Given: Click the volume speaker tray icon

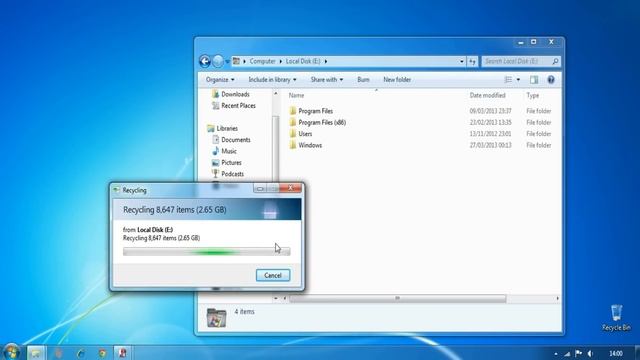Looking at the screenshot, I should pyautogui.click(x=590, y=353).
